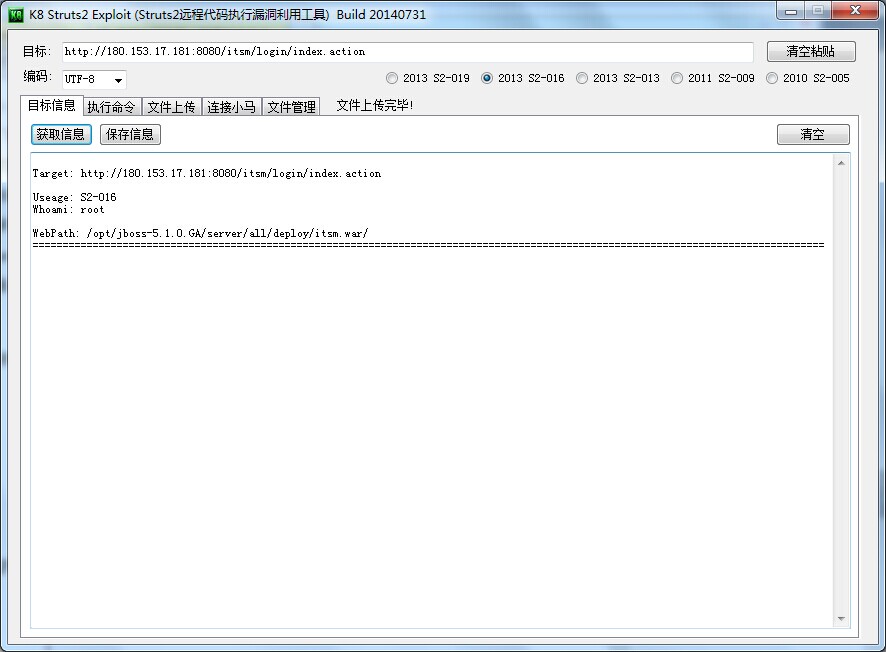886x652 pixels.
Task: Click the Target URL line in output
Action: pyautogui.click(x=207, y=173)
